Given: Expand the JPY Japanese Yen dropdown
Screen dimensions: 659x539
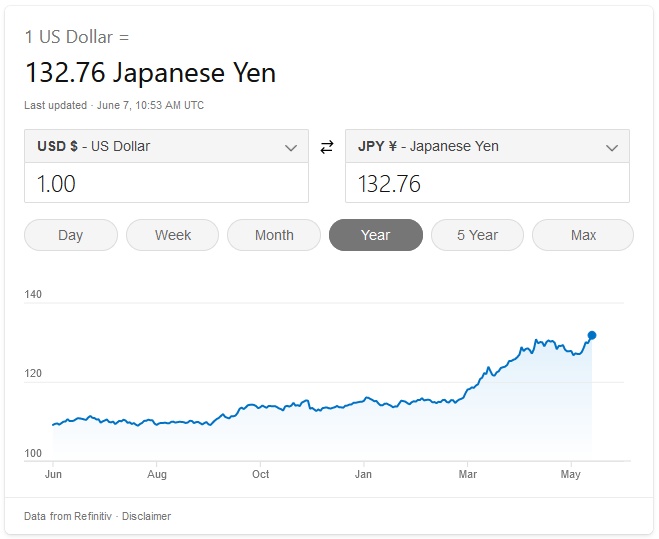Looking at the screenshot, I should coord(611,147).
